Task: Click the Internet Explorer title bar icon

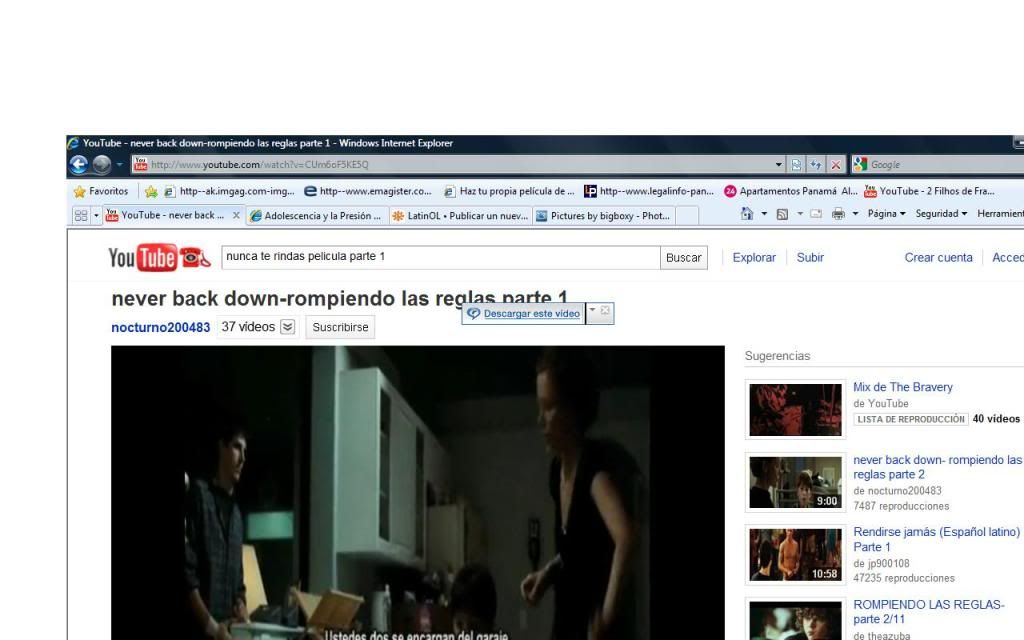Action: (73, 143)
